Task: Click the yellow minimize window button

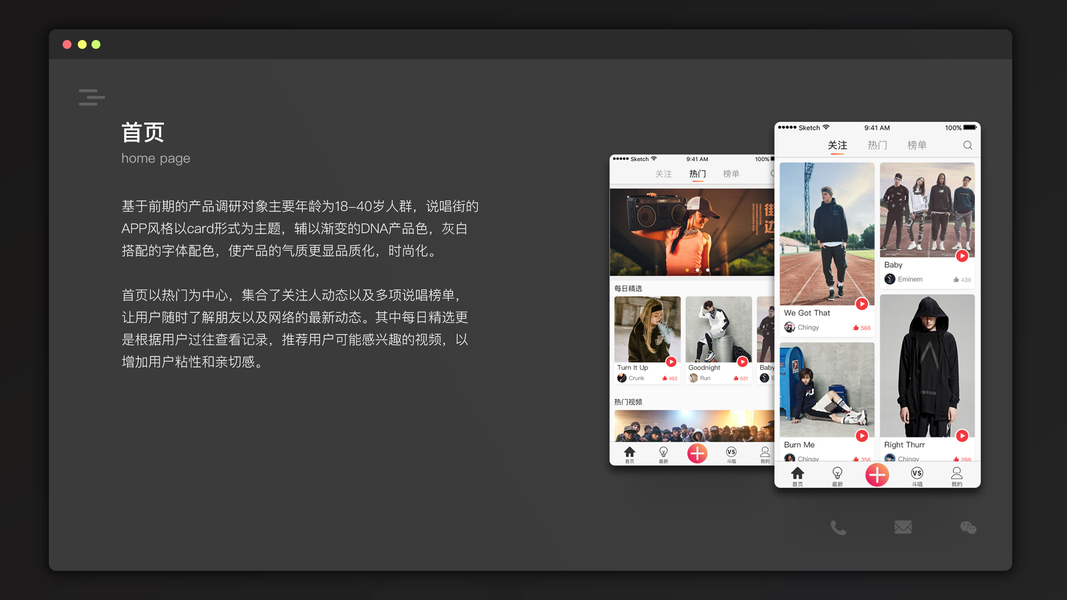Action: coord(82,44)
